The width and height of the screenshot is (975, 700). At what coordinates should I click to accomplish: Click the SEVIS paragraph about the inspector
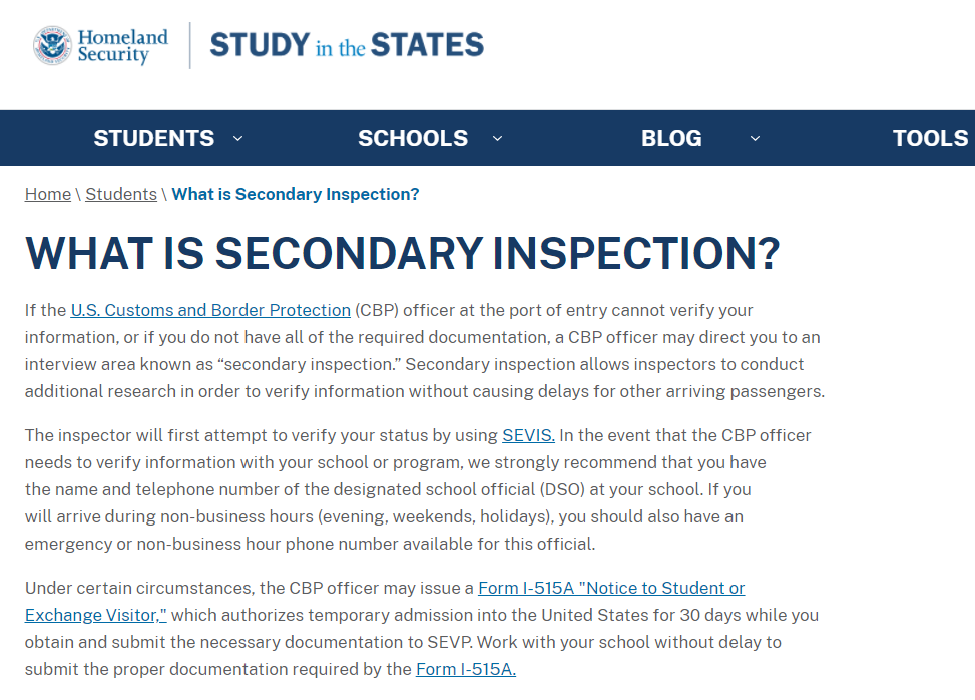tap(418, 490)
